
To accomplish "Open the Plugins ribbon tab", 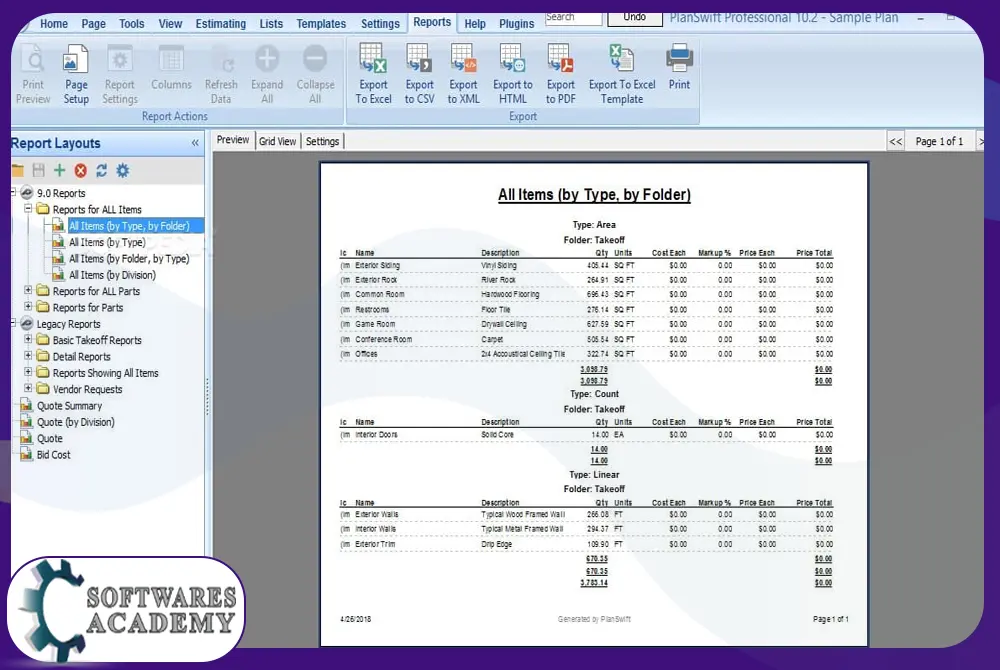I will 517,24.
